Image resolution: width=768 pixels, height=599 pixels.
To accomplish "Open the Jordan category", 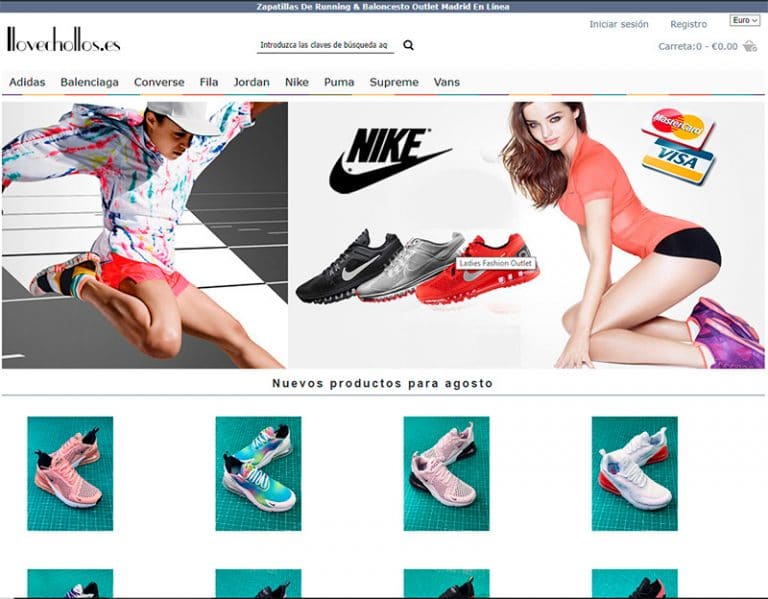I will pos(251,82).
